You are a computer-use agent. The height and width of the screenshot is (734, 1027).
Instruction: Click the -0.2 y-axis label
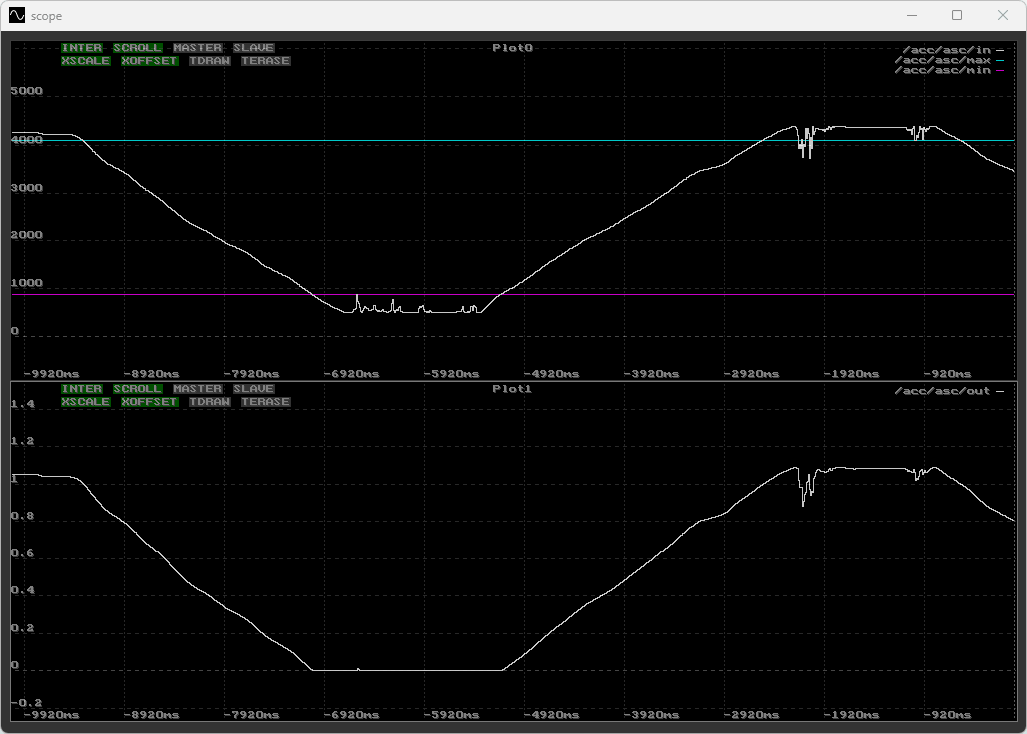(27, 703)
